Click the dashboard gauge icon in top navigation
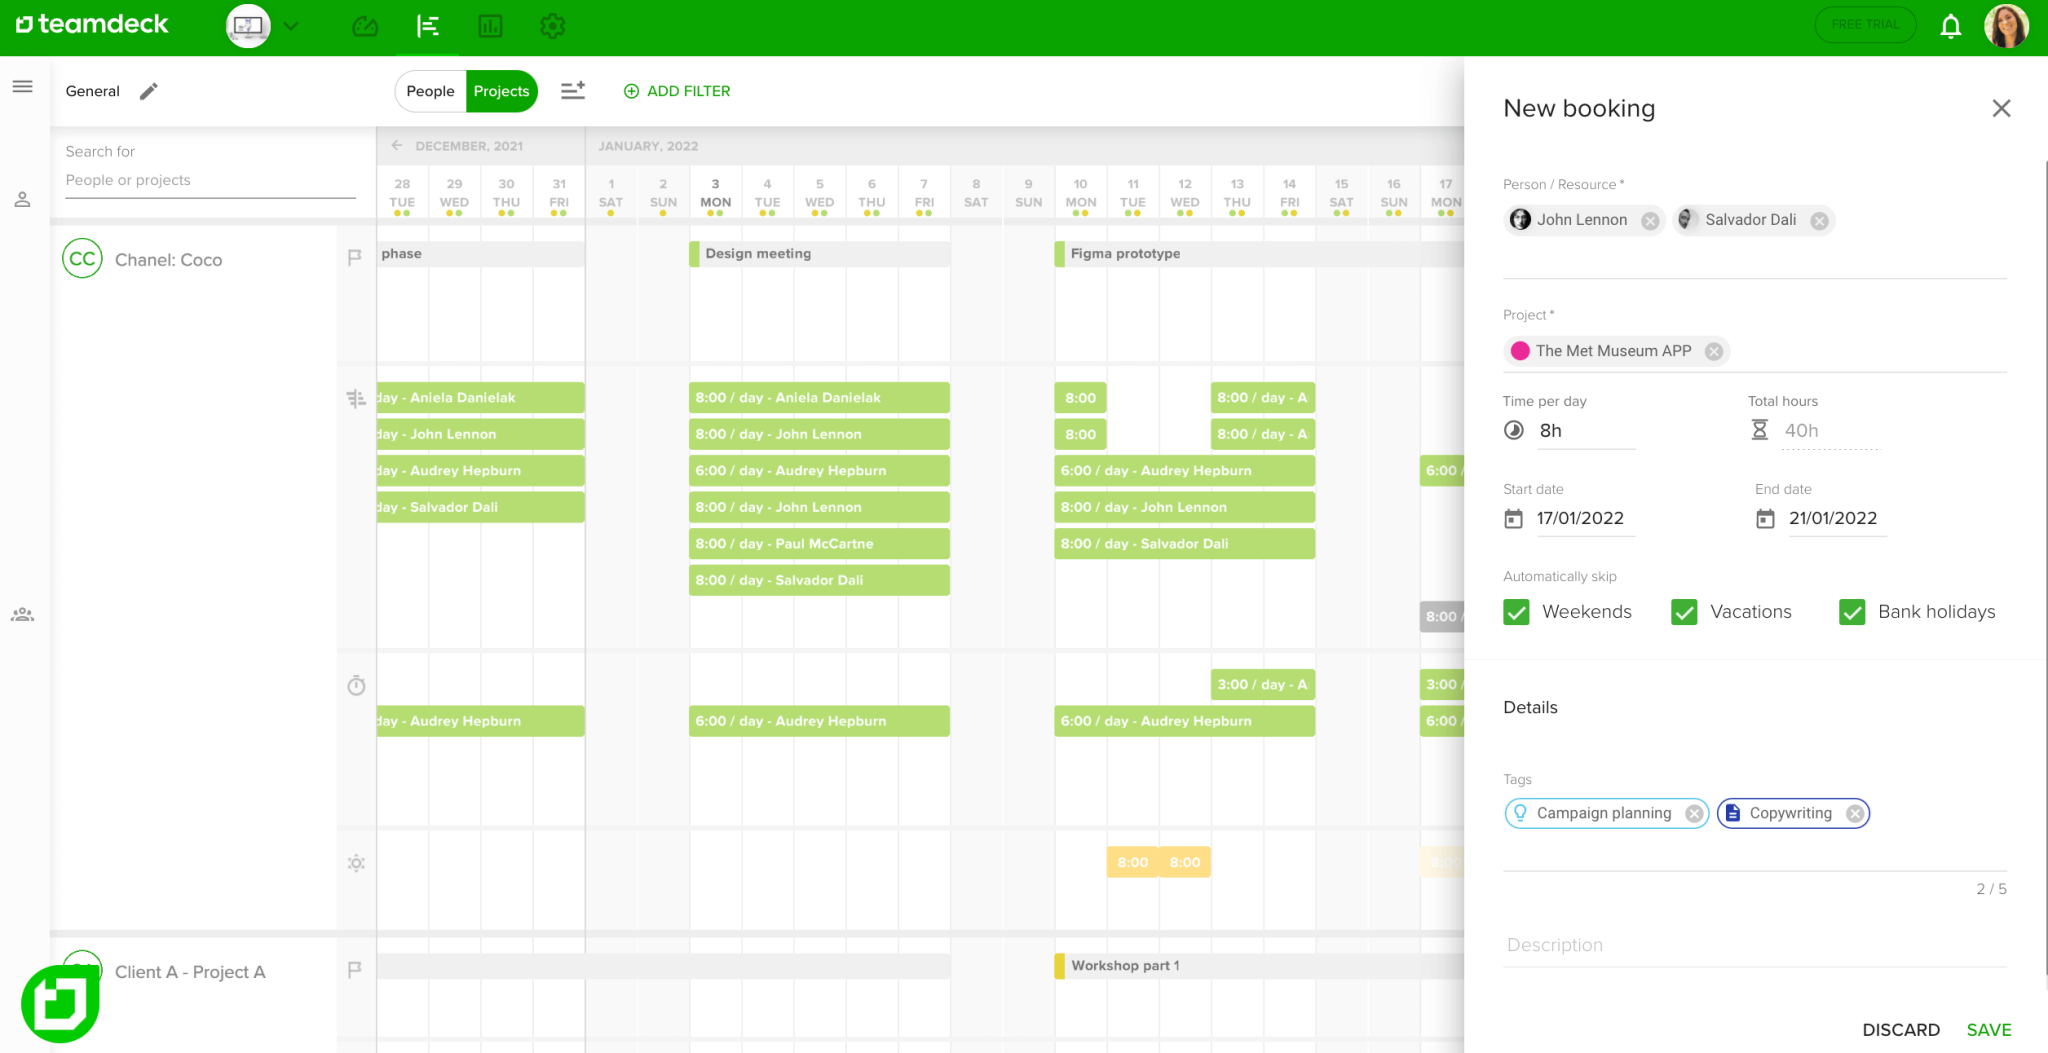Screen dimensions: 2048x1053 [365, 27]
